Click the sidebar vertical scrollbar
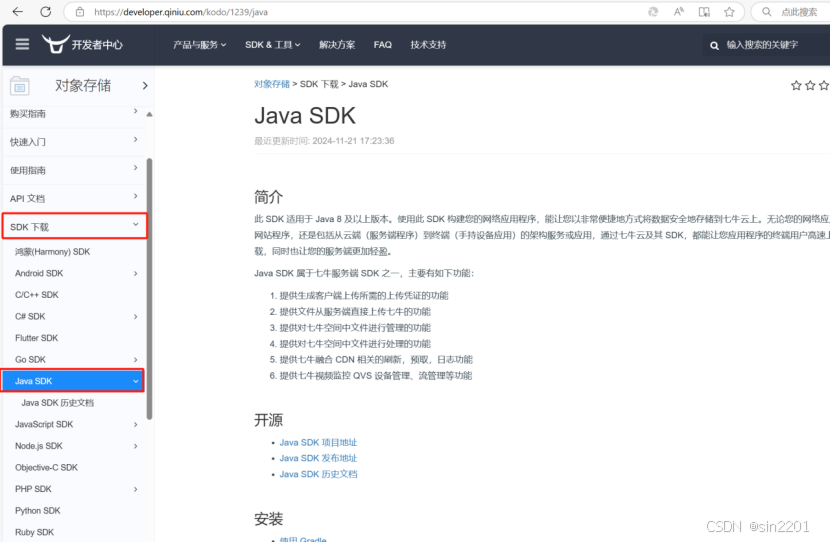This screenshot has width=831, height=542. pyautogui.click(x=149, y=289)
